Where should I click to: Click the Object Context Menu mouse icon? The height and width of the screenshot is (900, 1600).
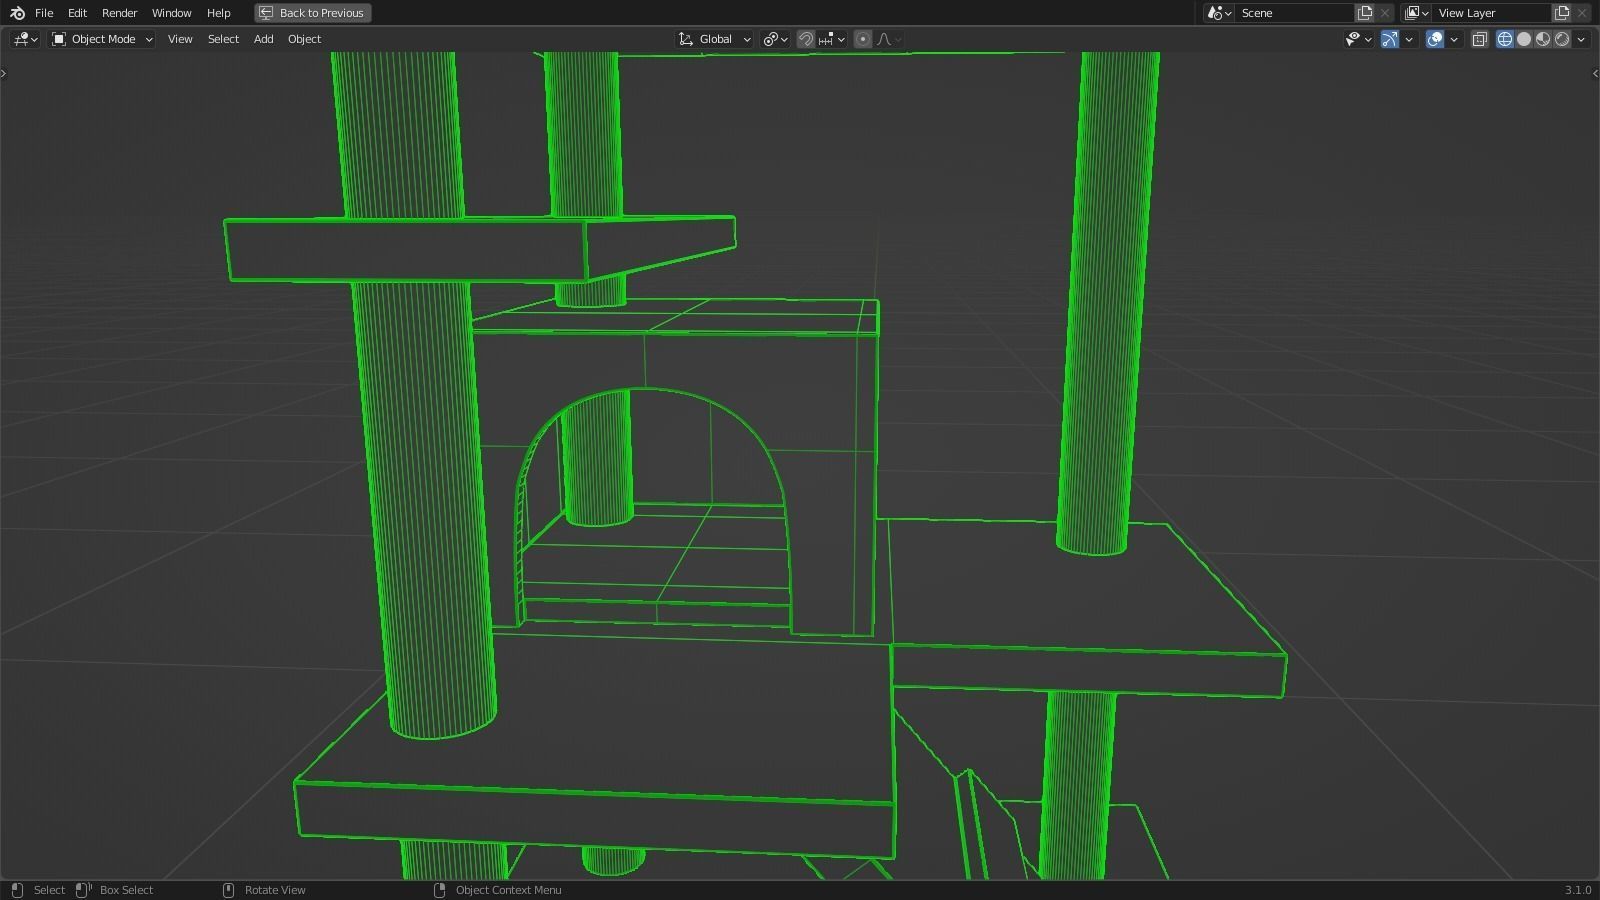439,890
